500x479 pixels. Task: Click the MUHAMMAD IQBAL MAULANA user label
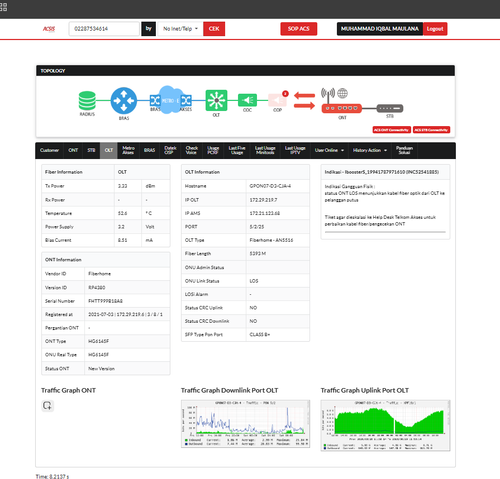pyautogui.click(x=380, y=29)
